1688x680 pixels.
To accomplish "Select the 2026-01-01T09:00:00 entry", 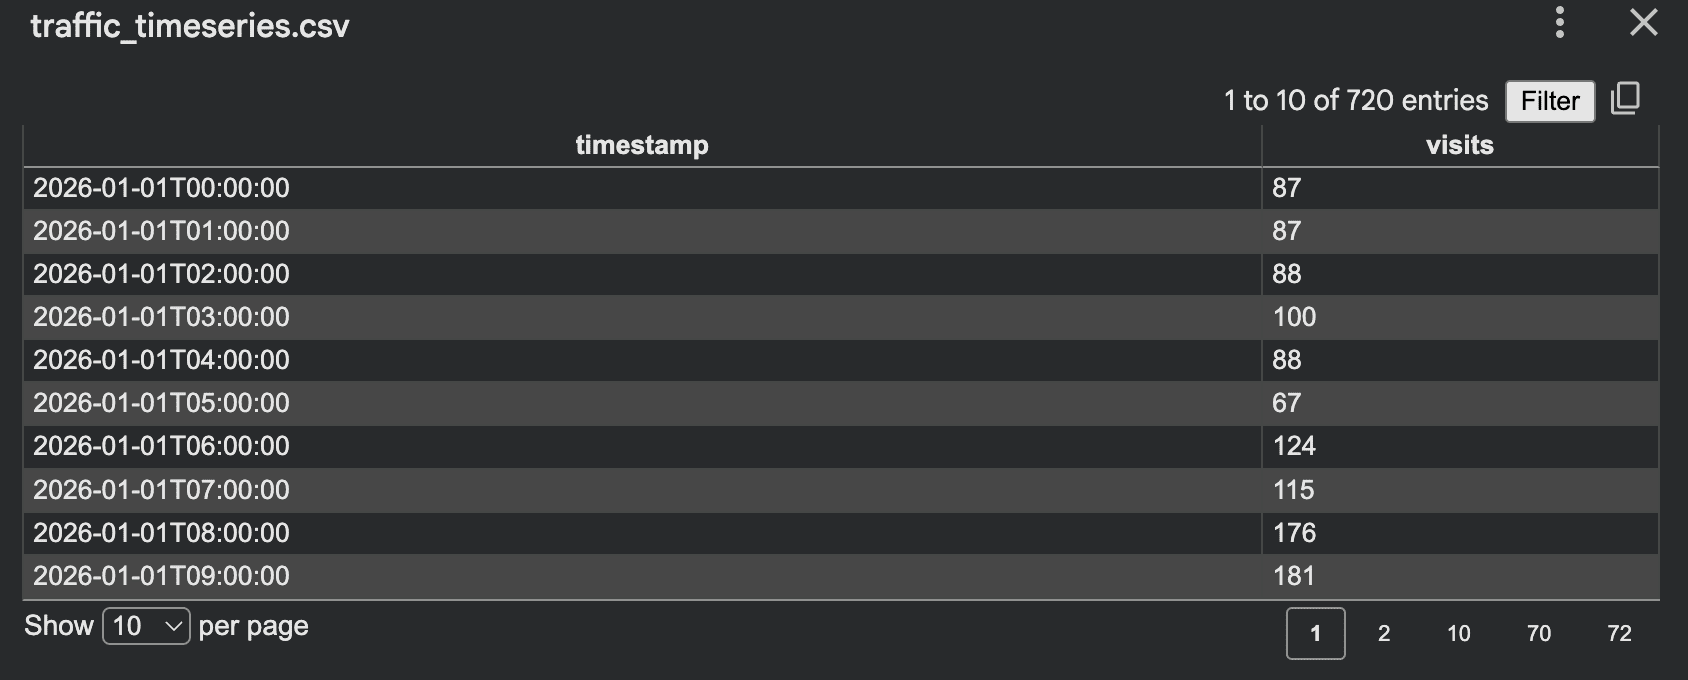I will pyautogui.click(x=640, y=575).
